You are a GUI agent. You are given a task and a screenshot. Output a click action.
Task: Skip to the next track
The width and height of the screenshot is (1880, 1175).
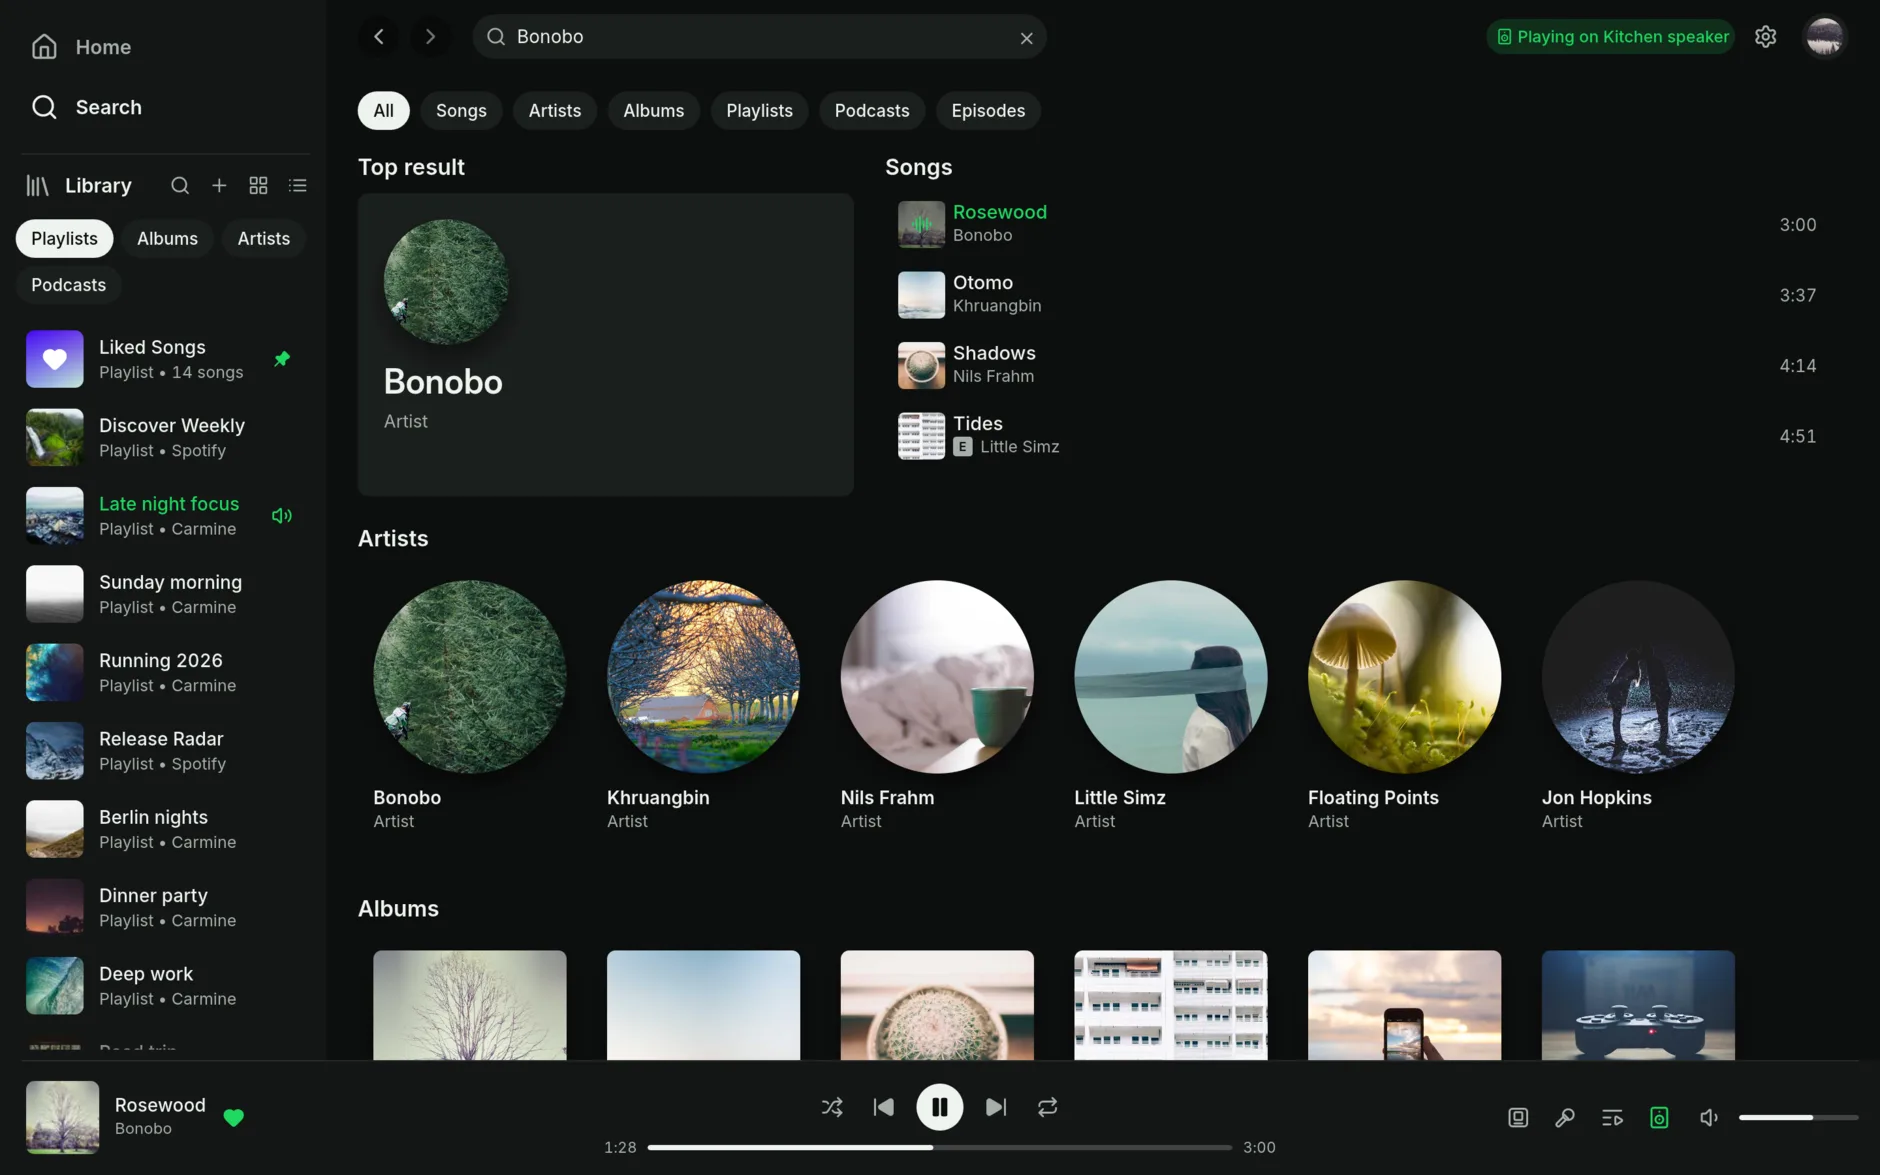(x=996, y=1107)
